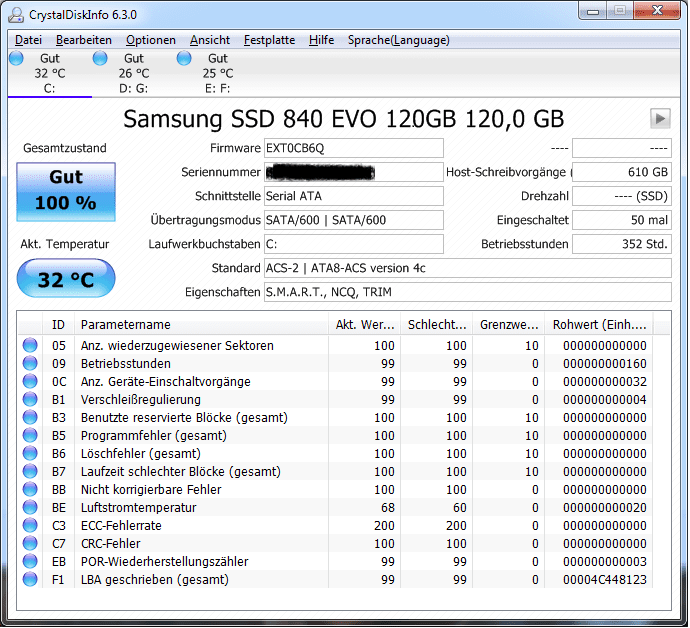Select 'POR-Wiederherstellungszähler' row text
Screen dimensions: 690x628
(165, 562)
